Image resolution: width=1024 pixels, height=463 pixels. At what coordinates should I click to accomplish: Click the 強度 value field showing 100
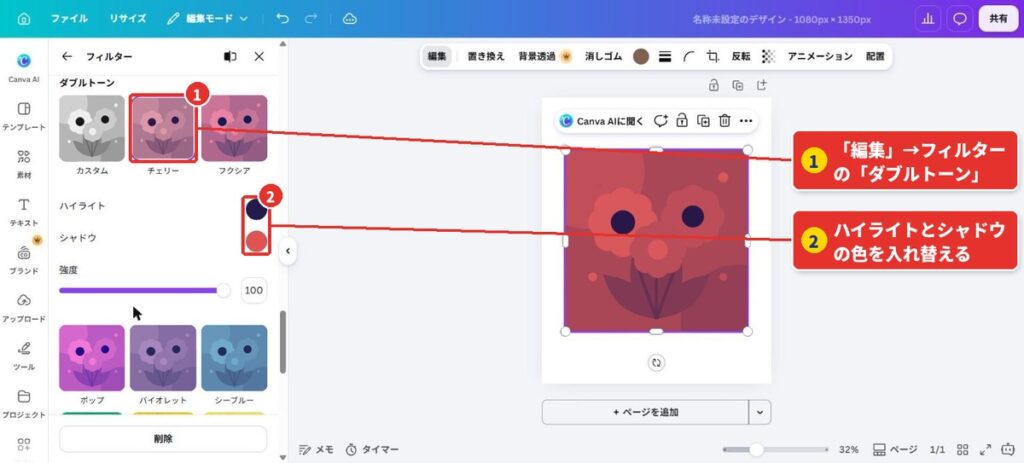pos(253,291)
